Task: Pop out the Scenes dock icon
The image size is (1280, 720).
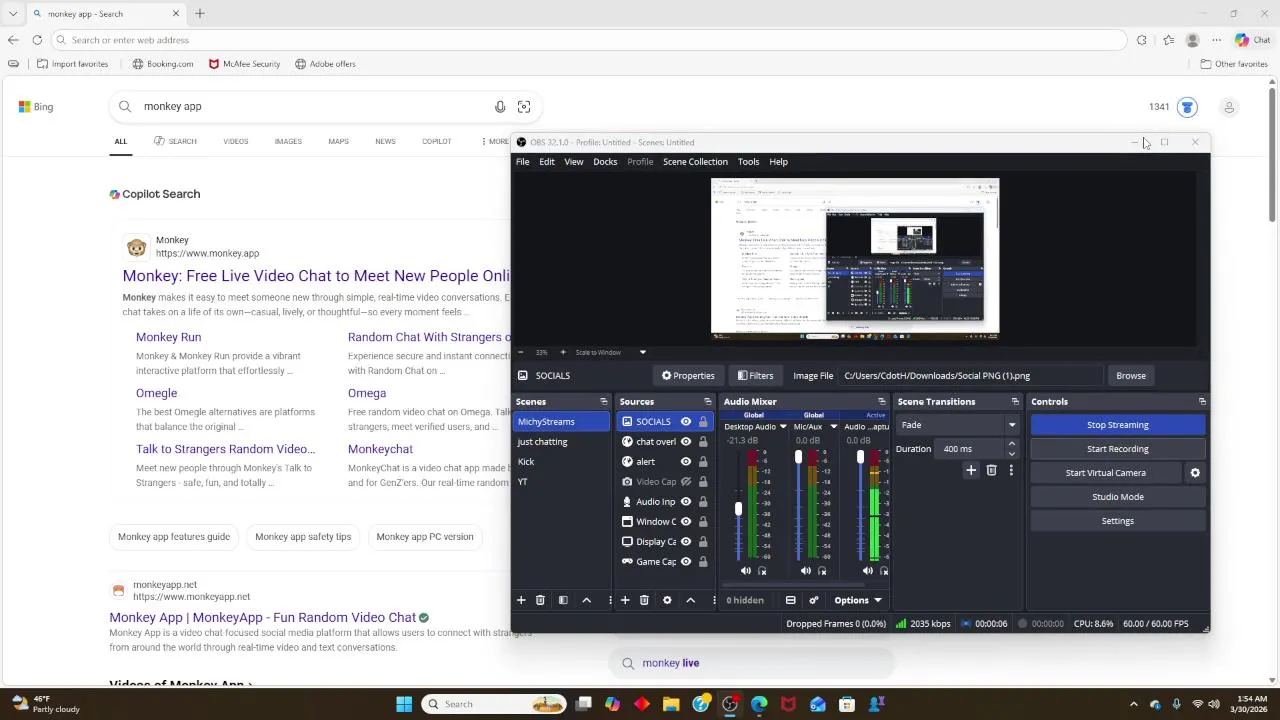Action: tap(603, 402)
